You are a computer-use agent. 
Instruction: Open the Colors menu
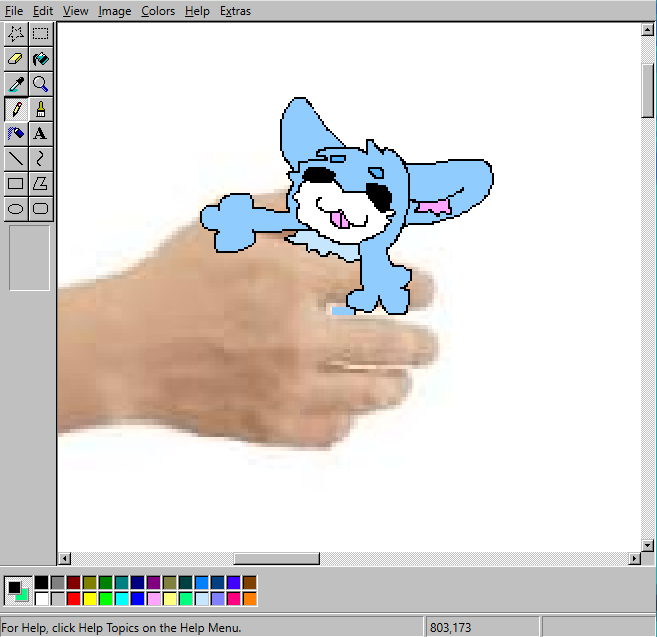point(158,11)
